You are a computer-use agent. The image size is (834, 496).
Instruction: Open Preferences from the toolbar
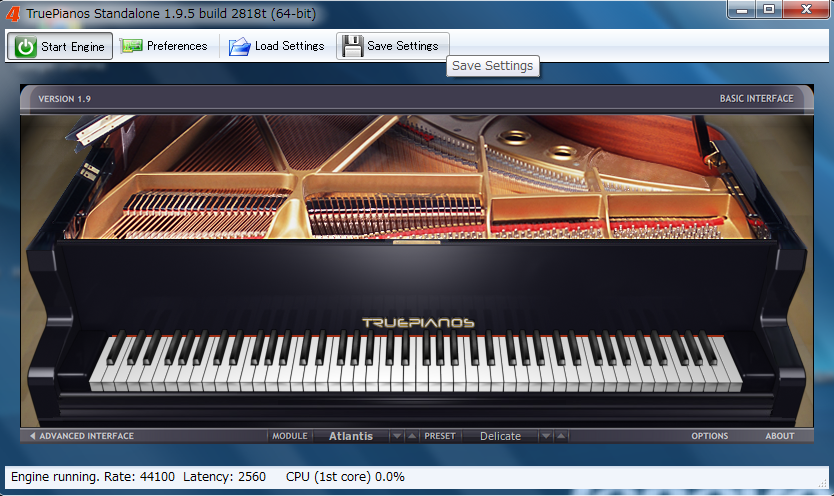[x=164, y=46]
